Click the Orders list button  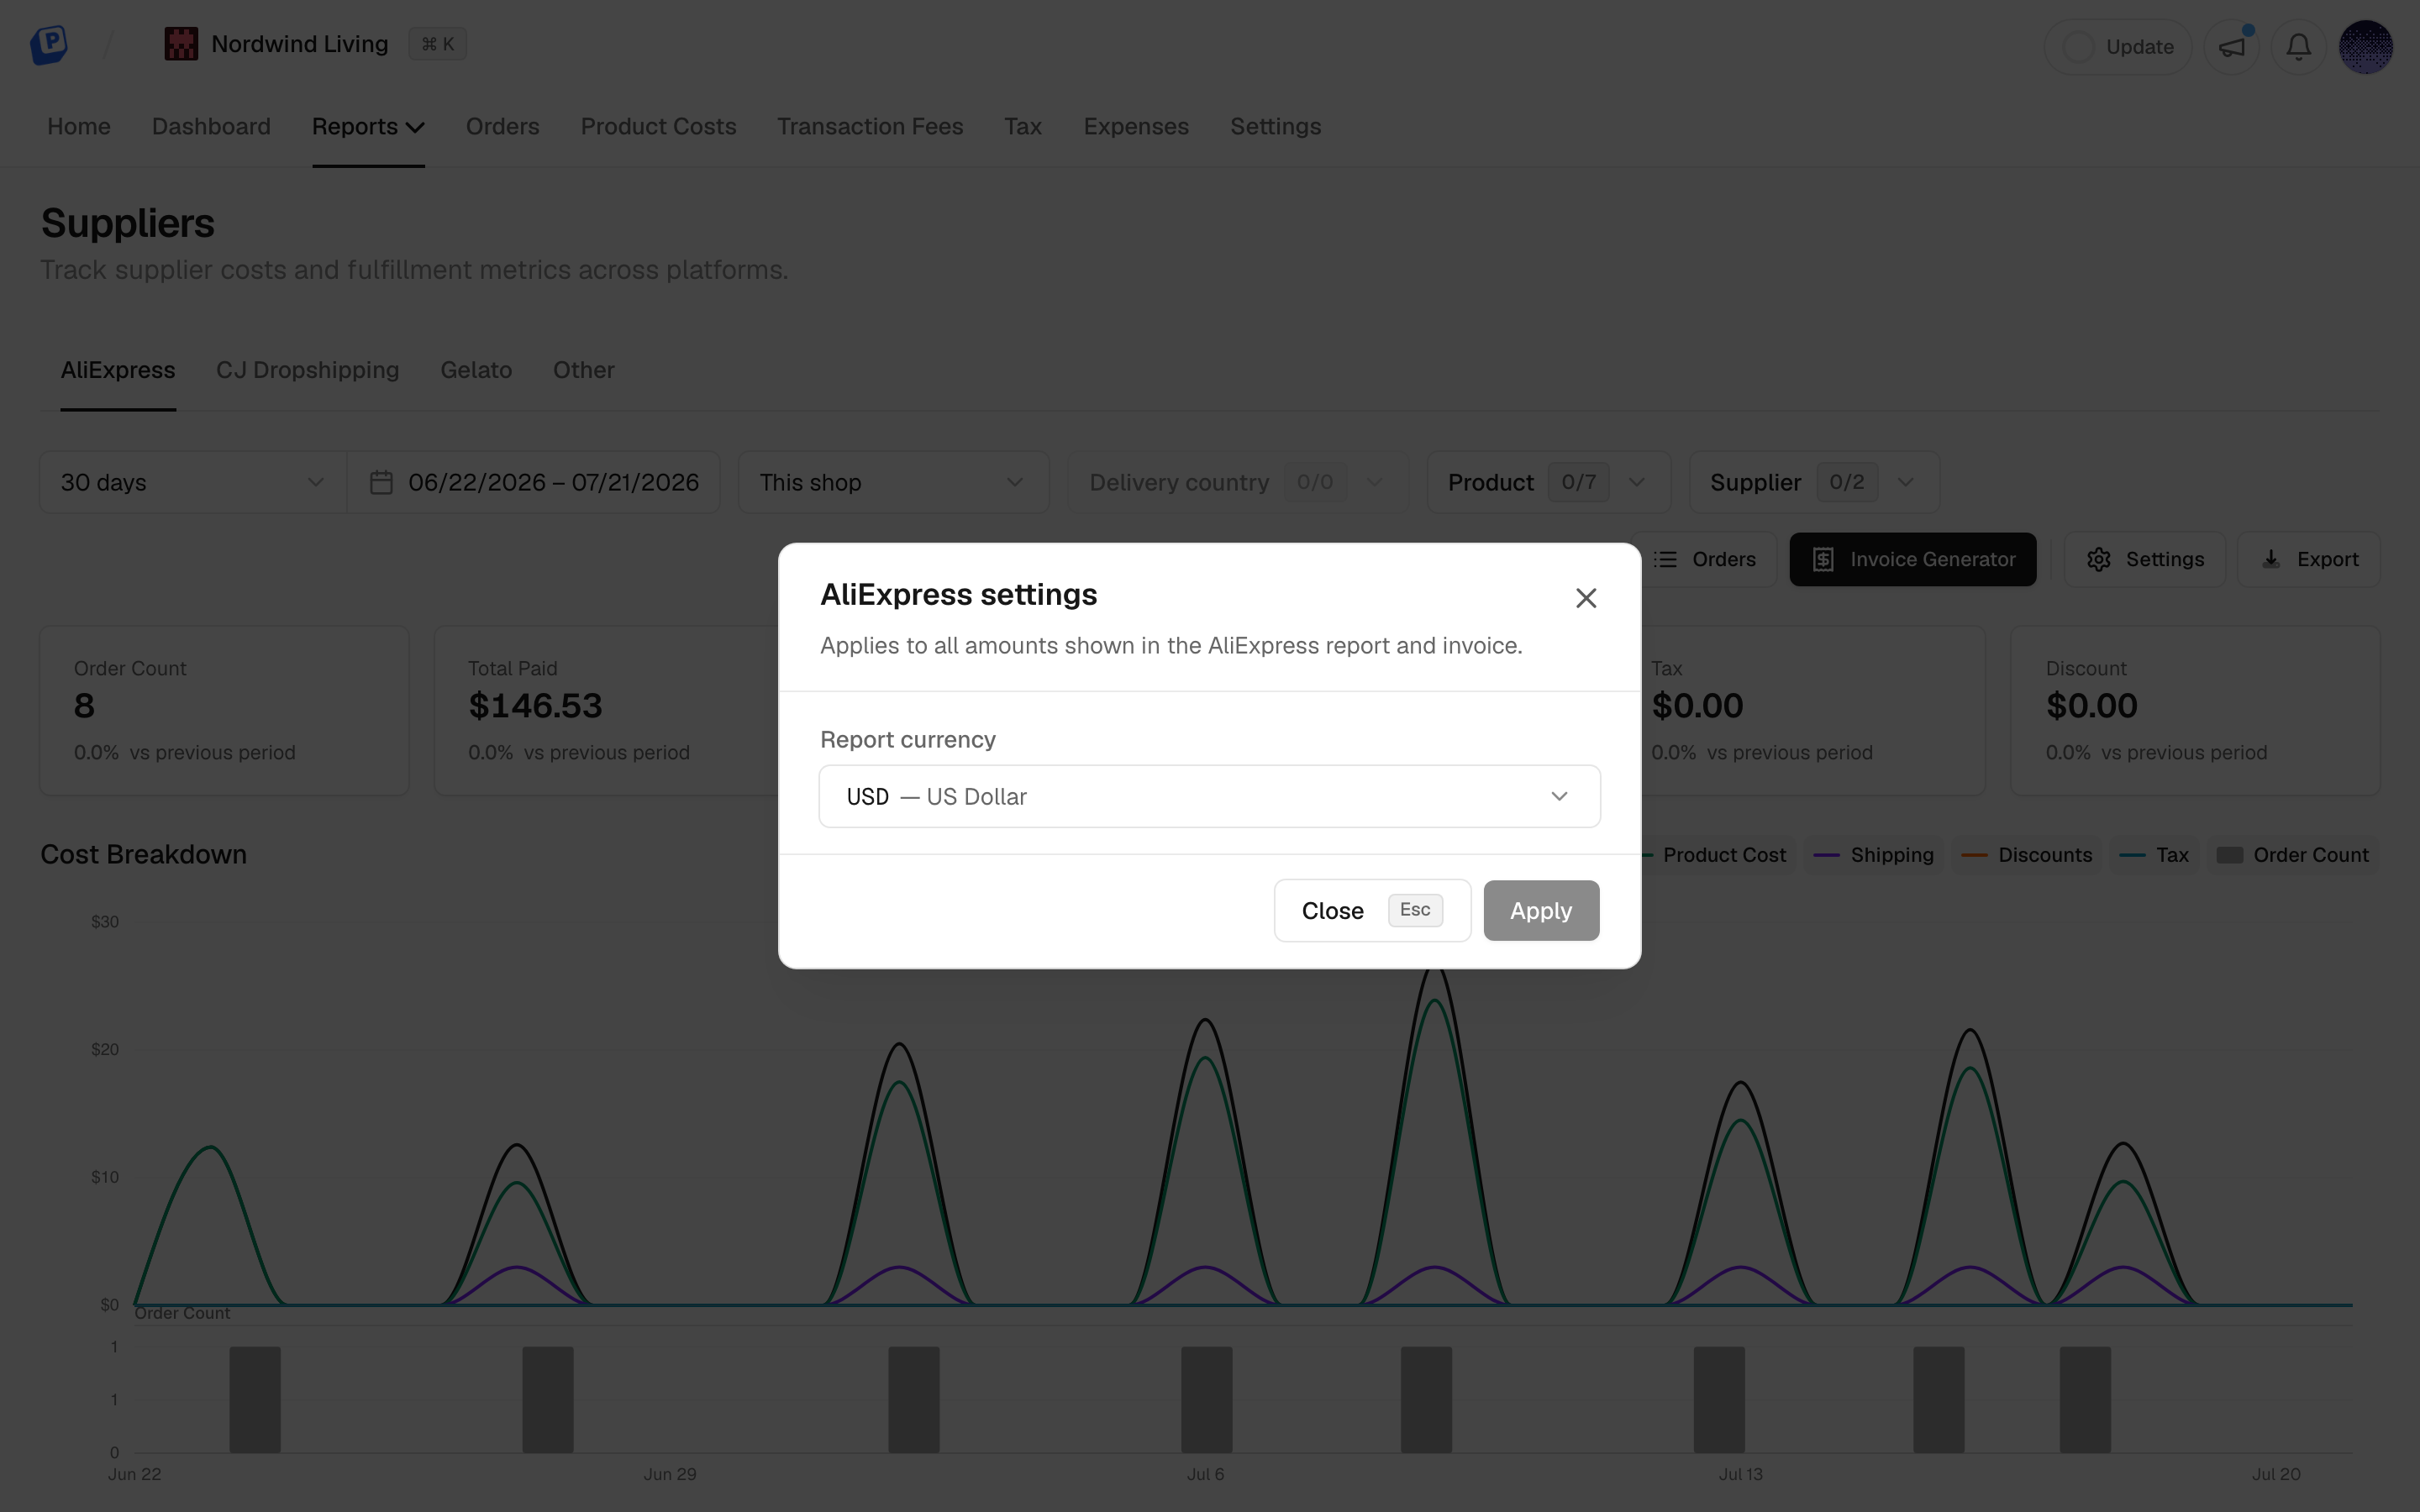[x=1707, y=559]
